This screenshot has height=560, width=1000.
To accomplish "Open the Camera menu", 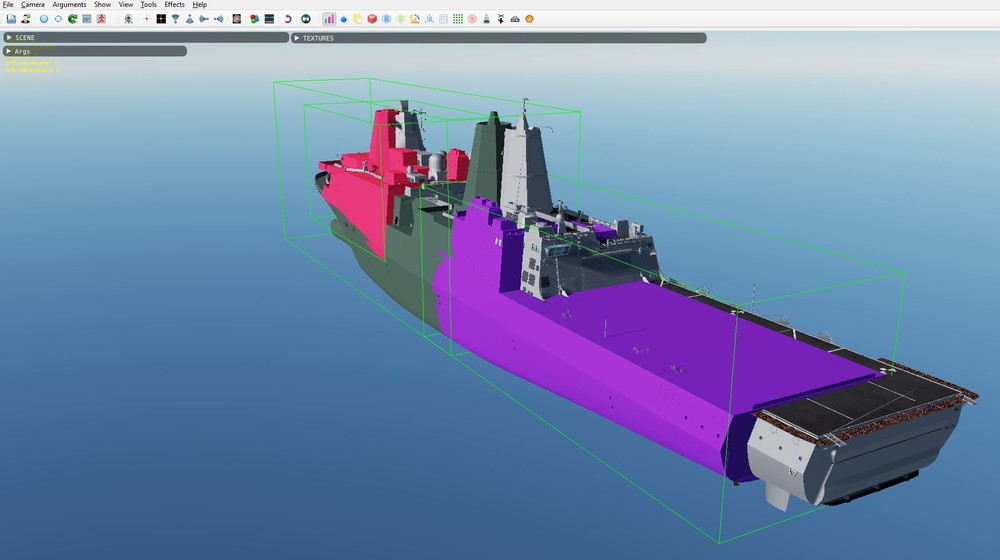I will point(33,5).
